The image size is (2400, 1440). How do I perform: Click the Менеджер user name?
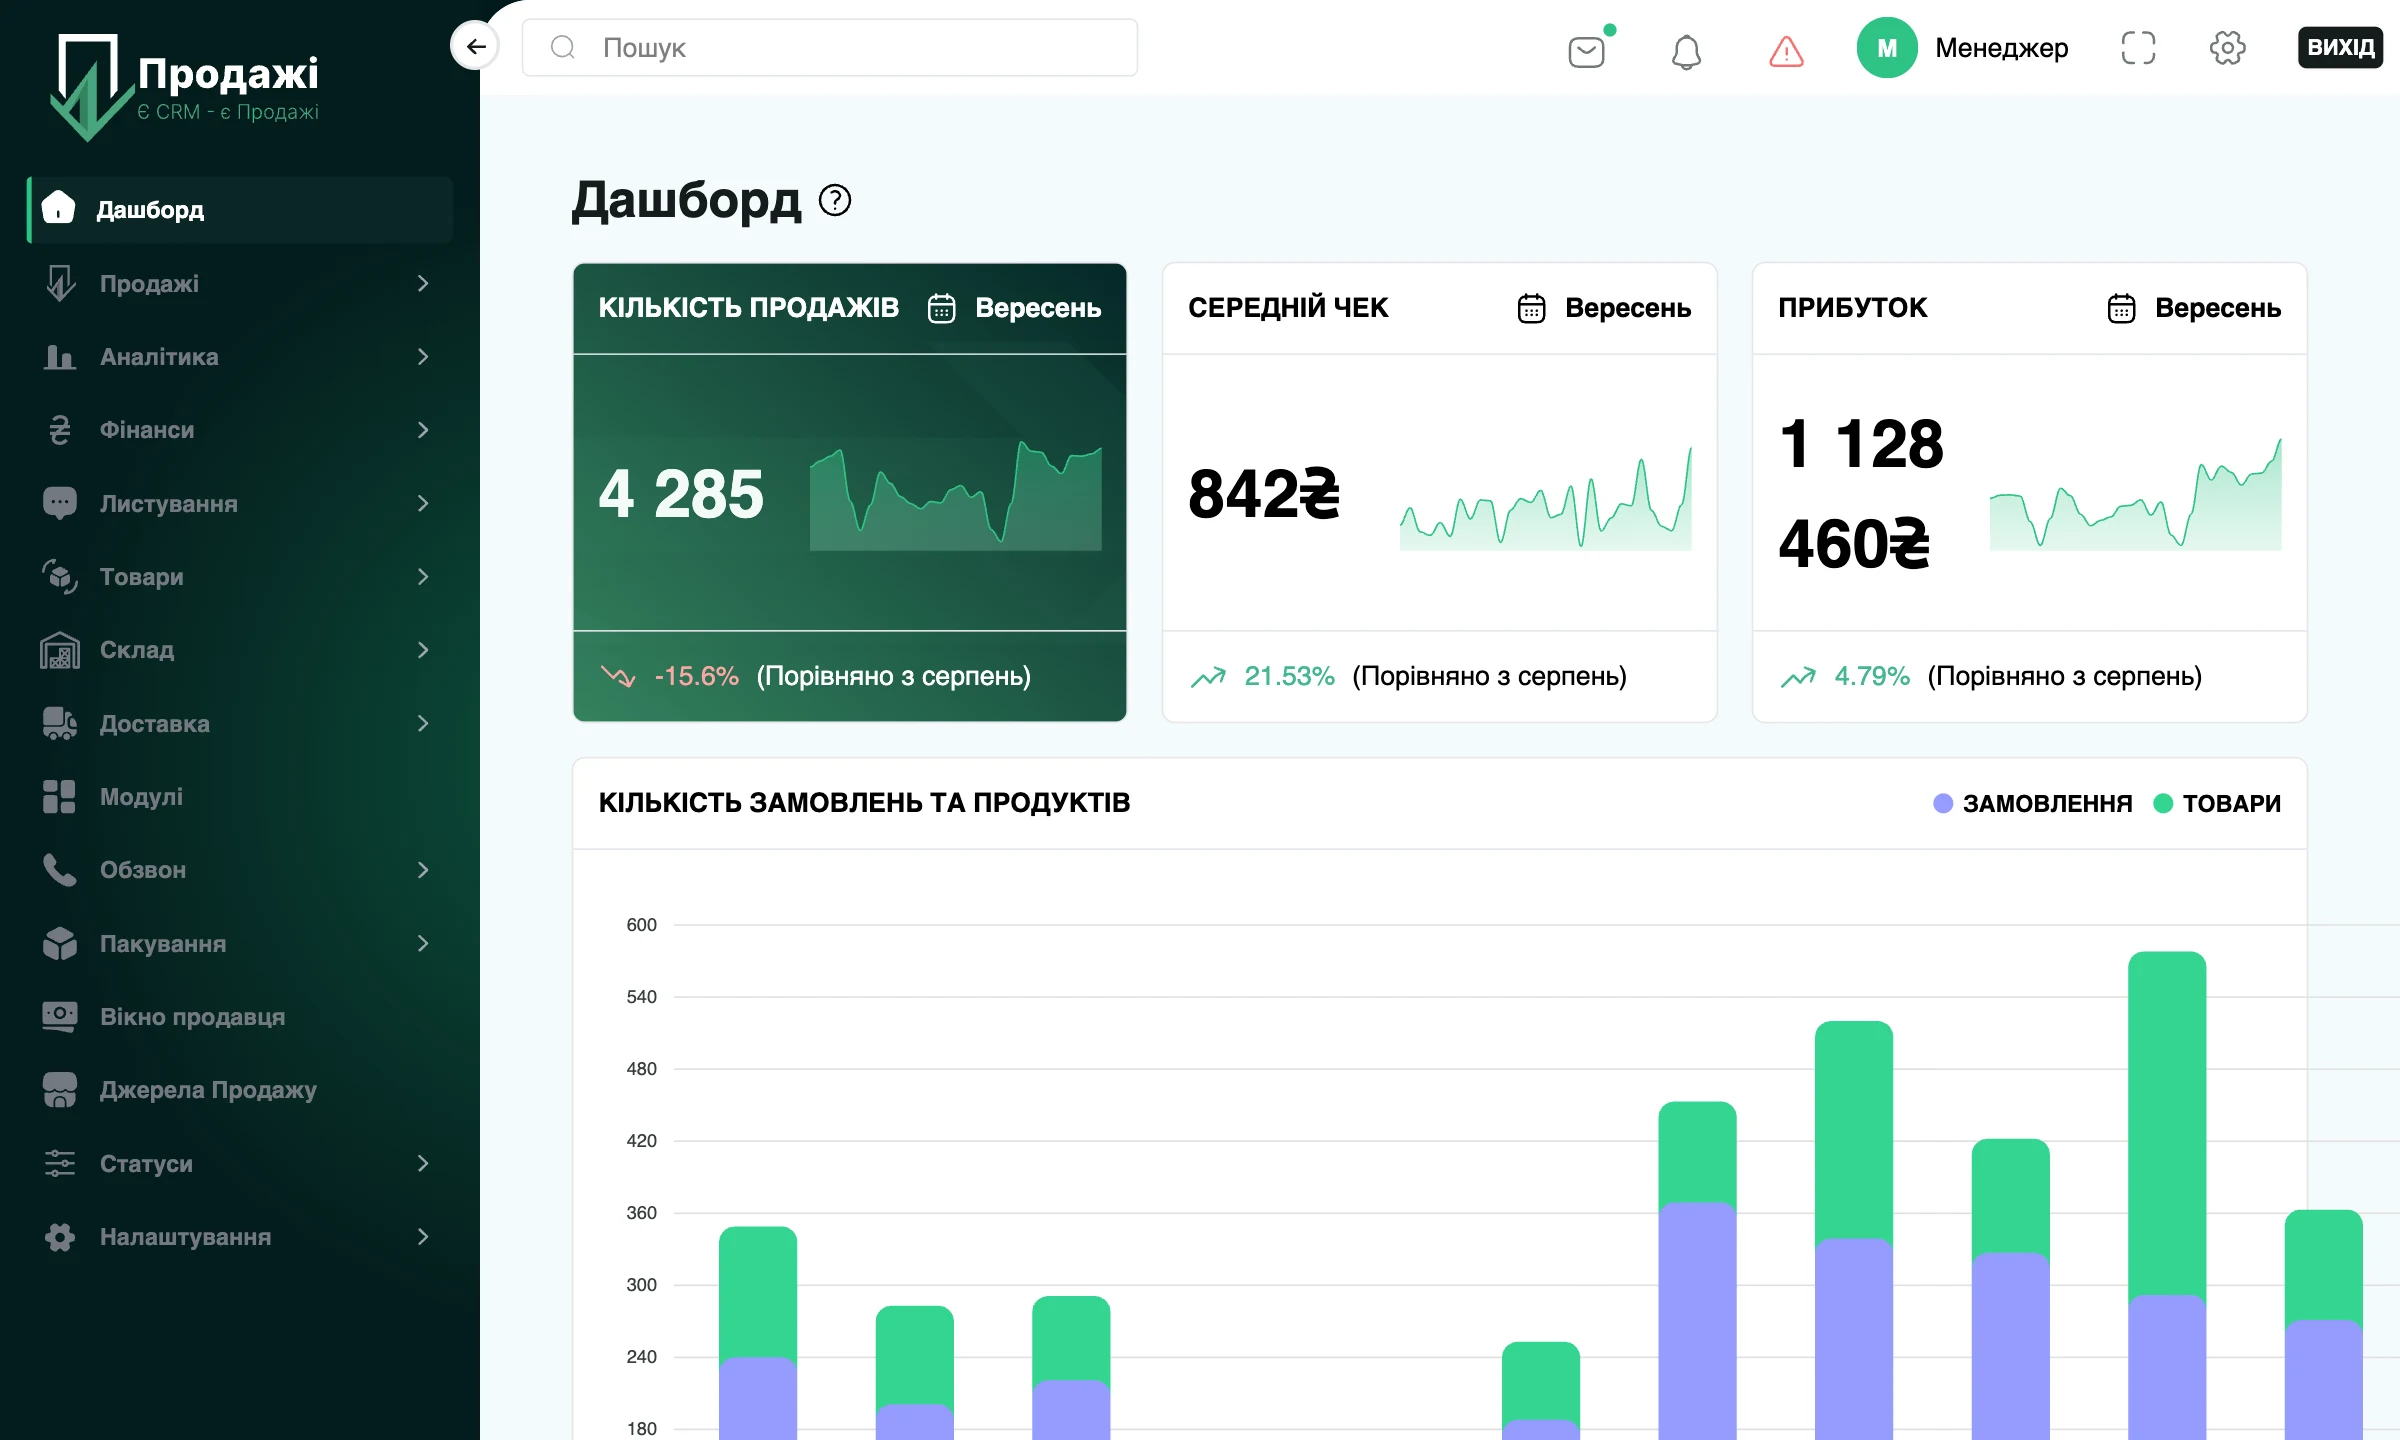tap(2001, 47)
